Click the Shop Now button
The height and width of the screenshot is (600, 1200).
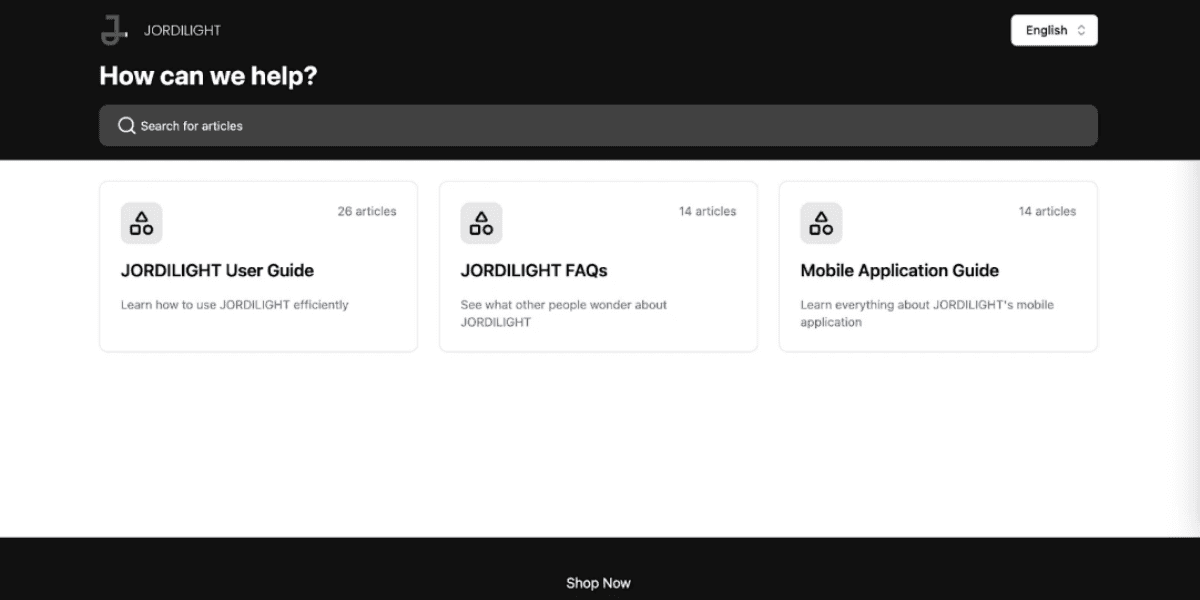click(598, 582)
